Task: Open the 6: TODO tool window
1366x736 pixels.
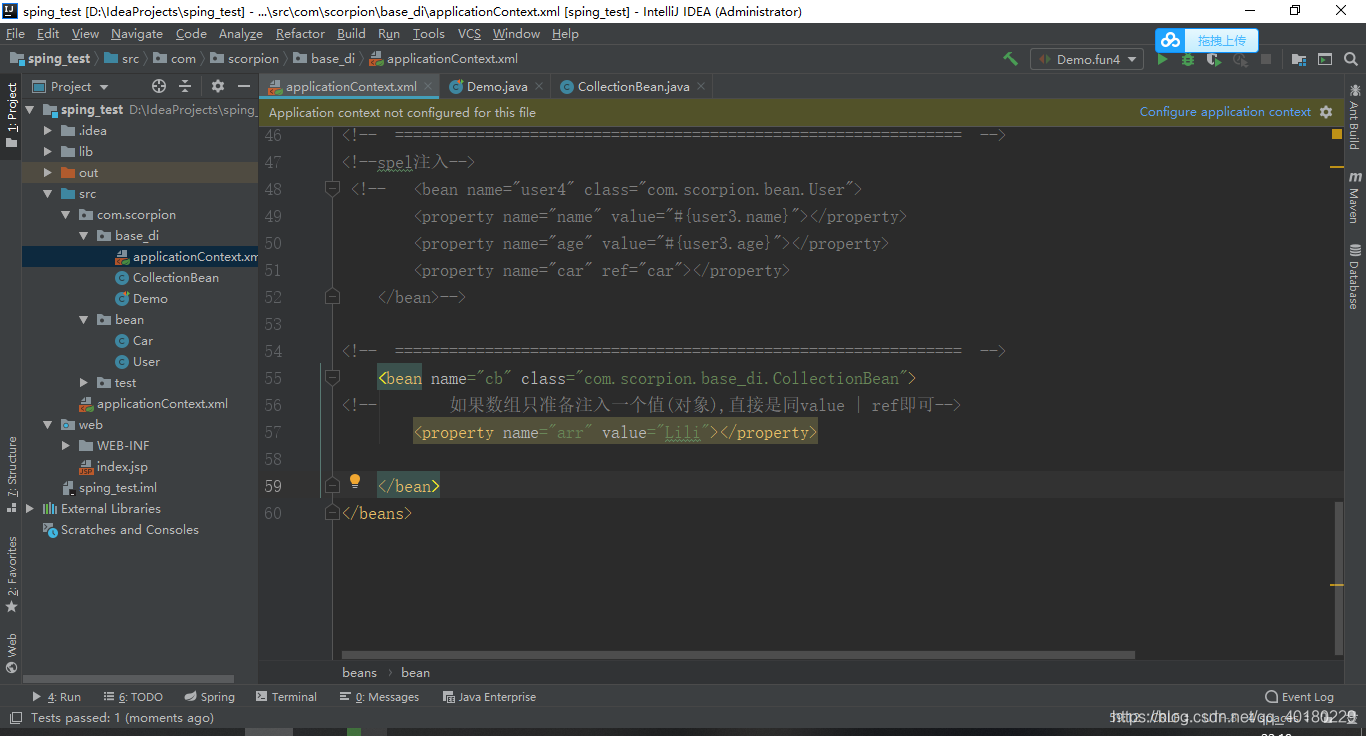Action: [132, 697]
